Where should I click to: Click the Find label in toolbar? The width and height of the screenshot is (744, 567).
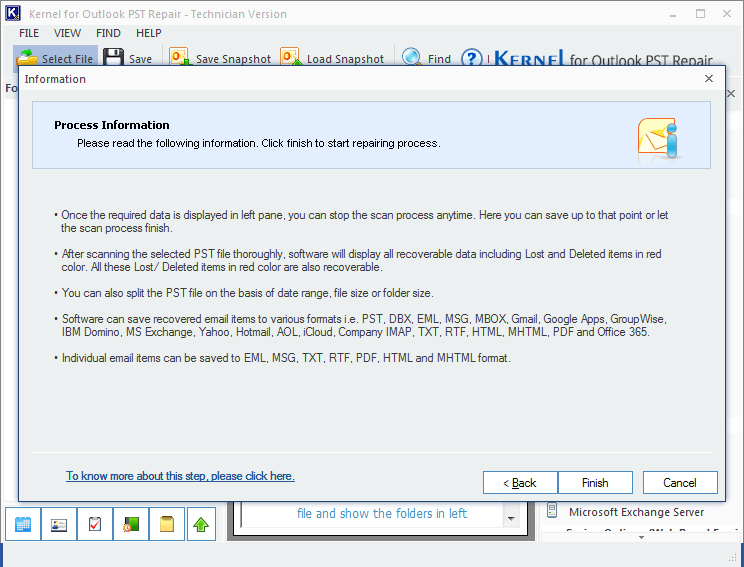pos(439,59)
